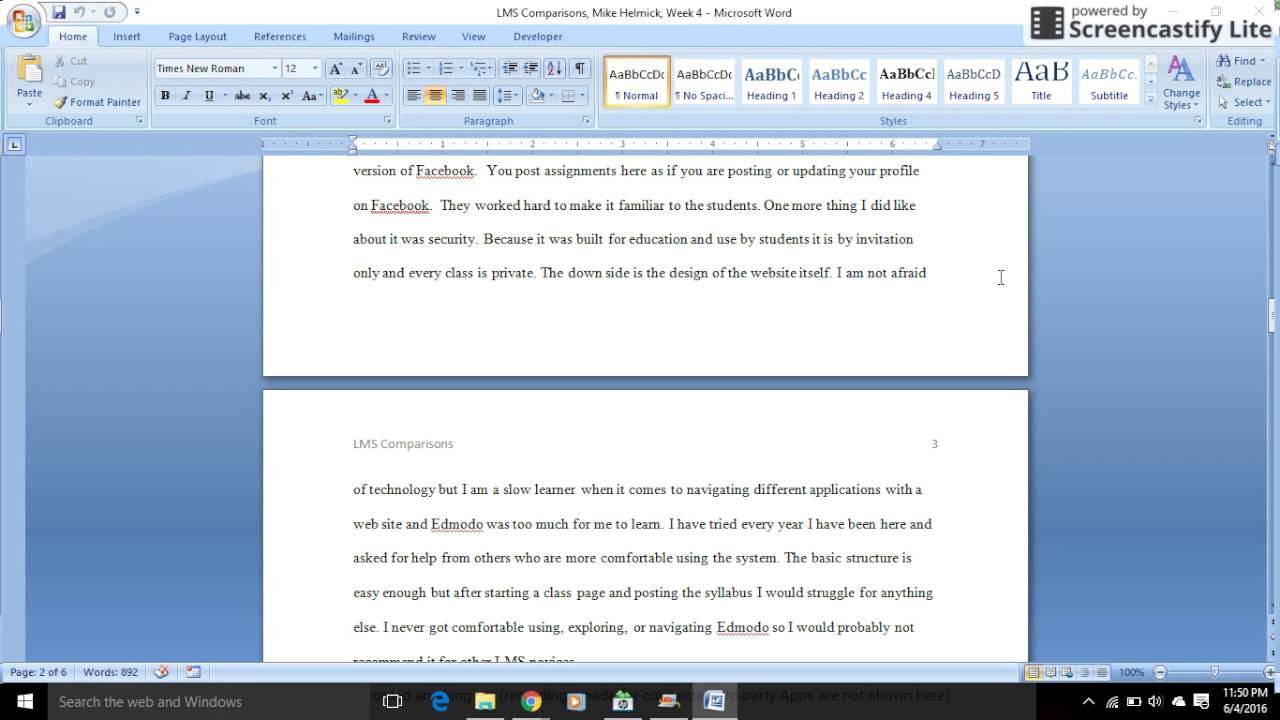1280x720 pixels.
Task: Open the Find search tool
Action: 1241,61
